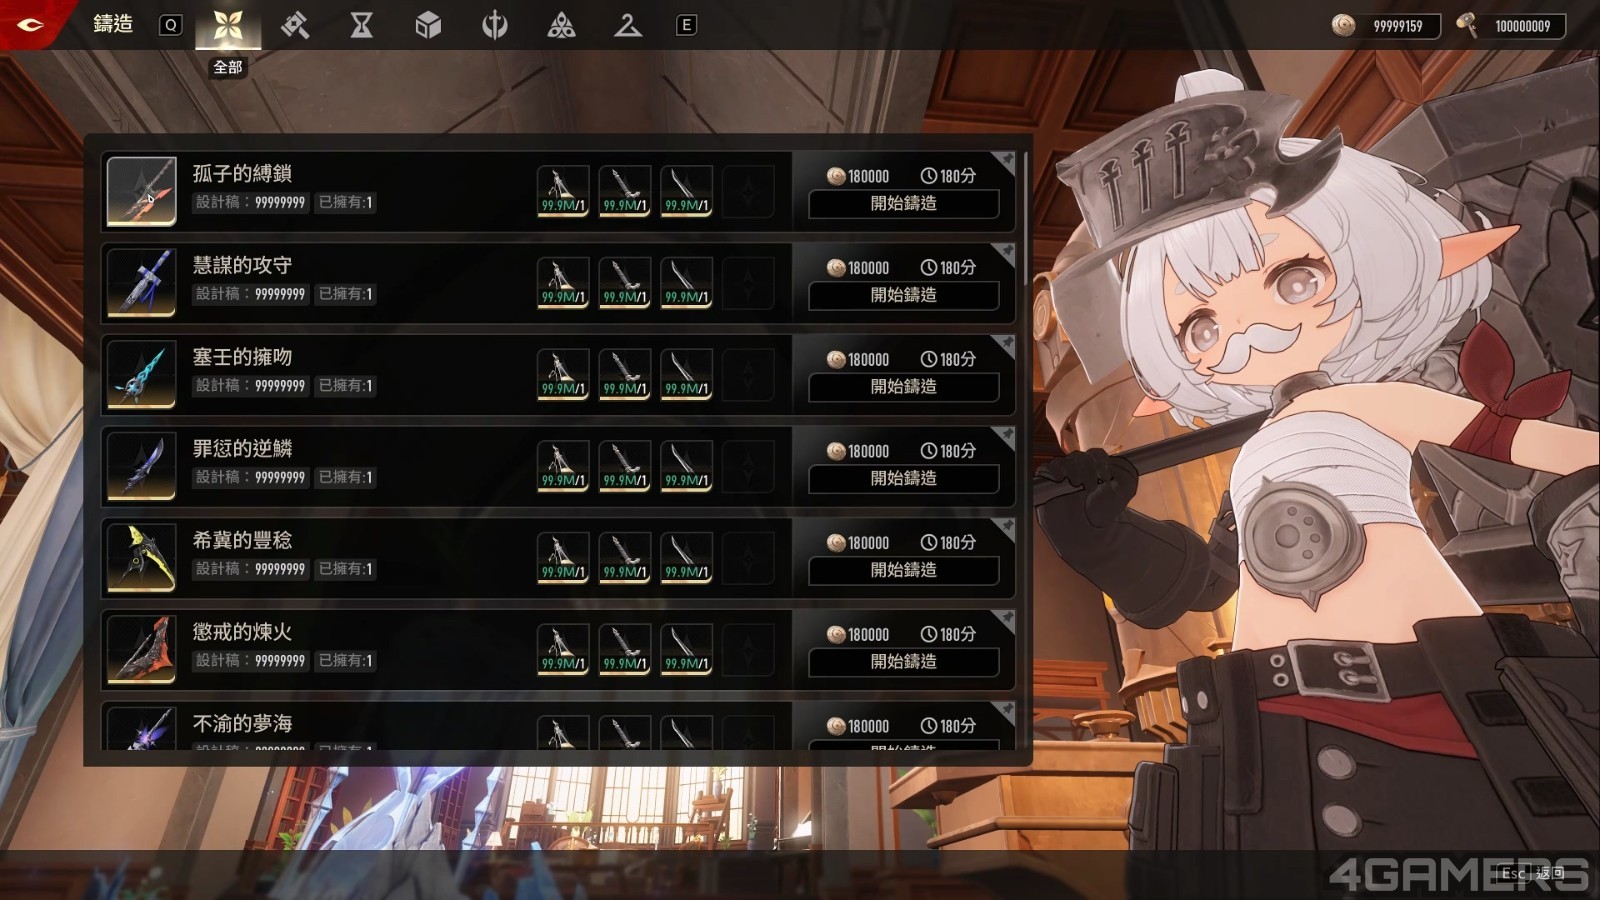Click the staff material icon in 希冀的豐稔 row
Viewport: 1600px width, 900px height.
coord(563,558)
